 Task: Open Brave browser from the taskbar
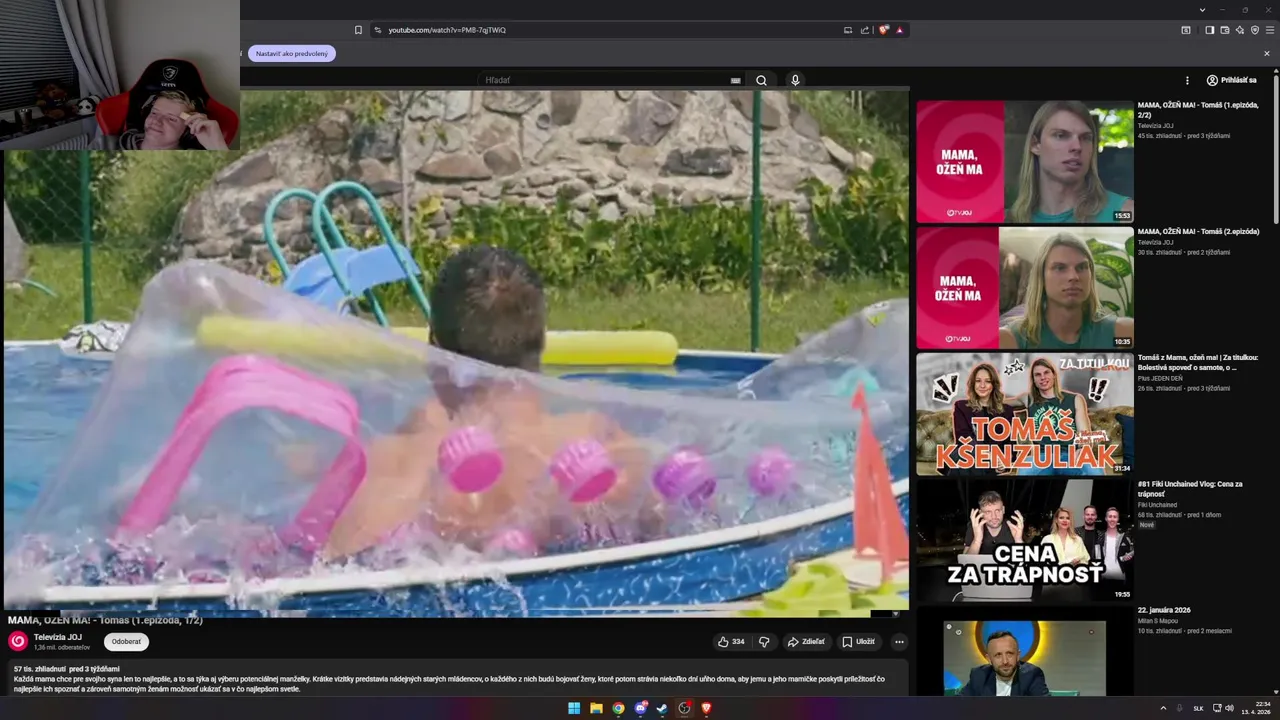click(706, 708)
